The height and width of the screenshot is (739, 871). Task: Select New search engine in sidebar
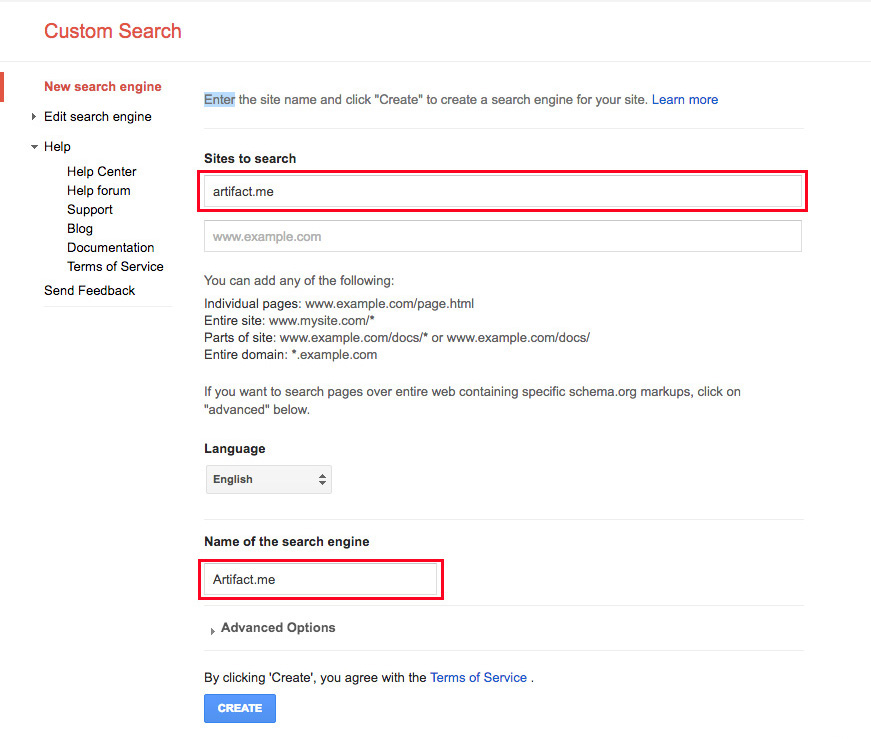[x=103, y=87]
